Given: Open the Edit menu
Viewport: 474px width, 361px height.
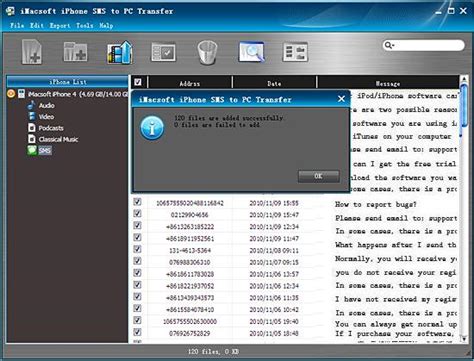Looking at the screenshot, I should (x=37, y=25).
